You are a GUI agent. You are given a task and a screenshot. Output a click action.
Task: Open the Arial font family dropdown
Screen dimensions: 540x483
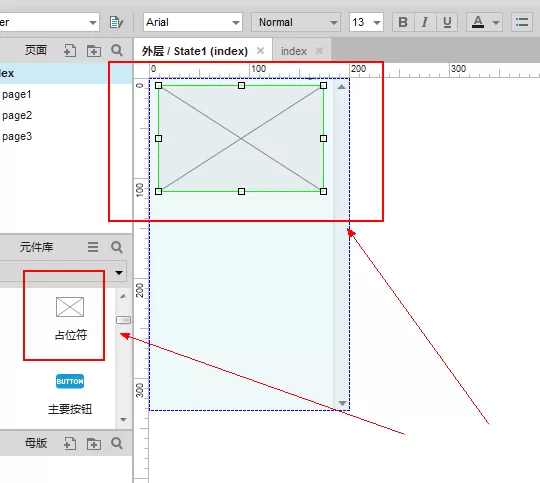pos(193,22)
